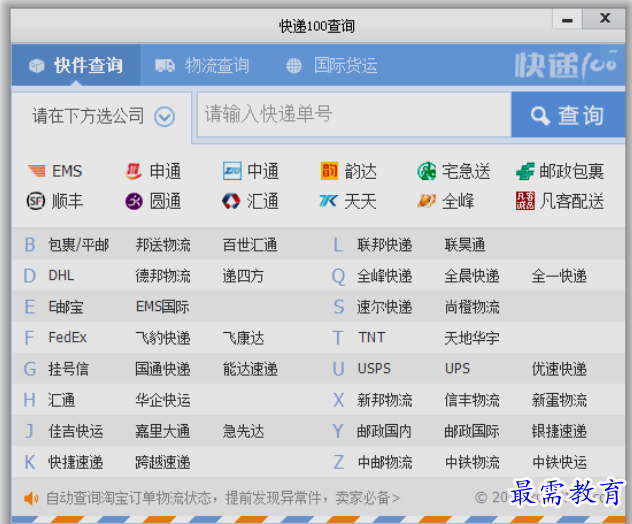Image resolution: width=632 pixels, height=524 pixels.
Task: Pick the 中通 courier logo
Action: pos(232,171)
